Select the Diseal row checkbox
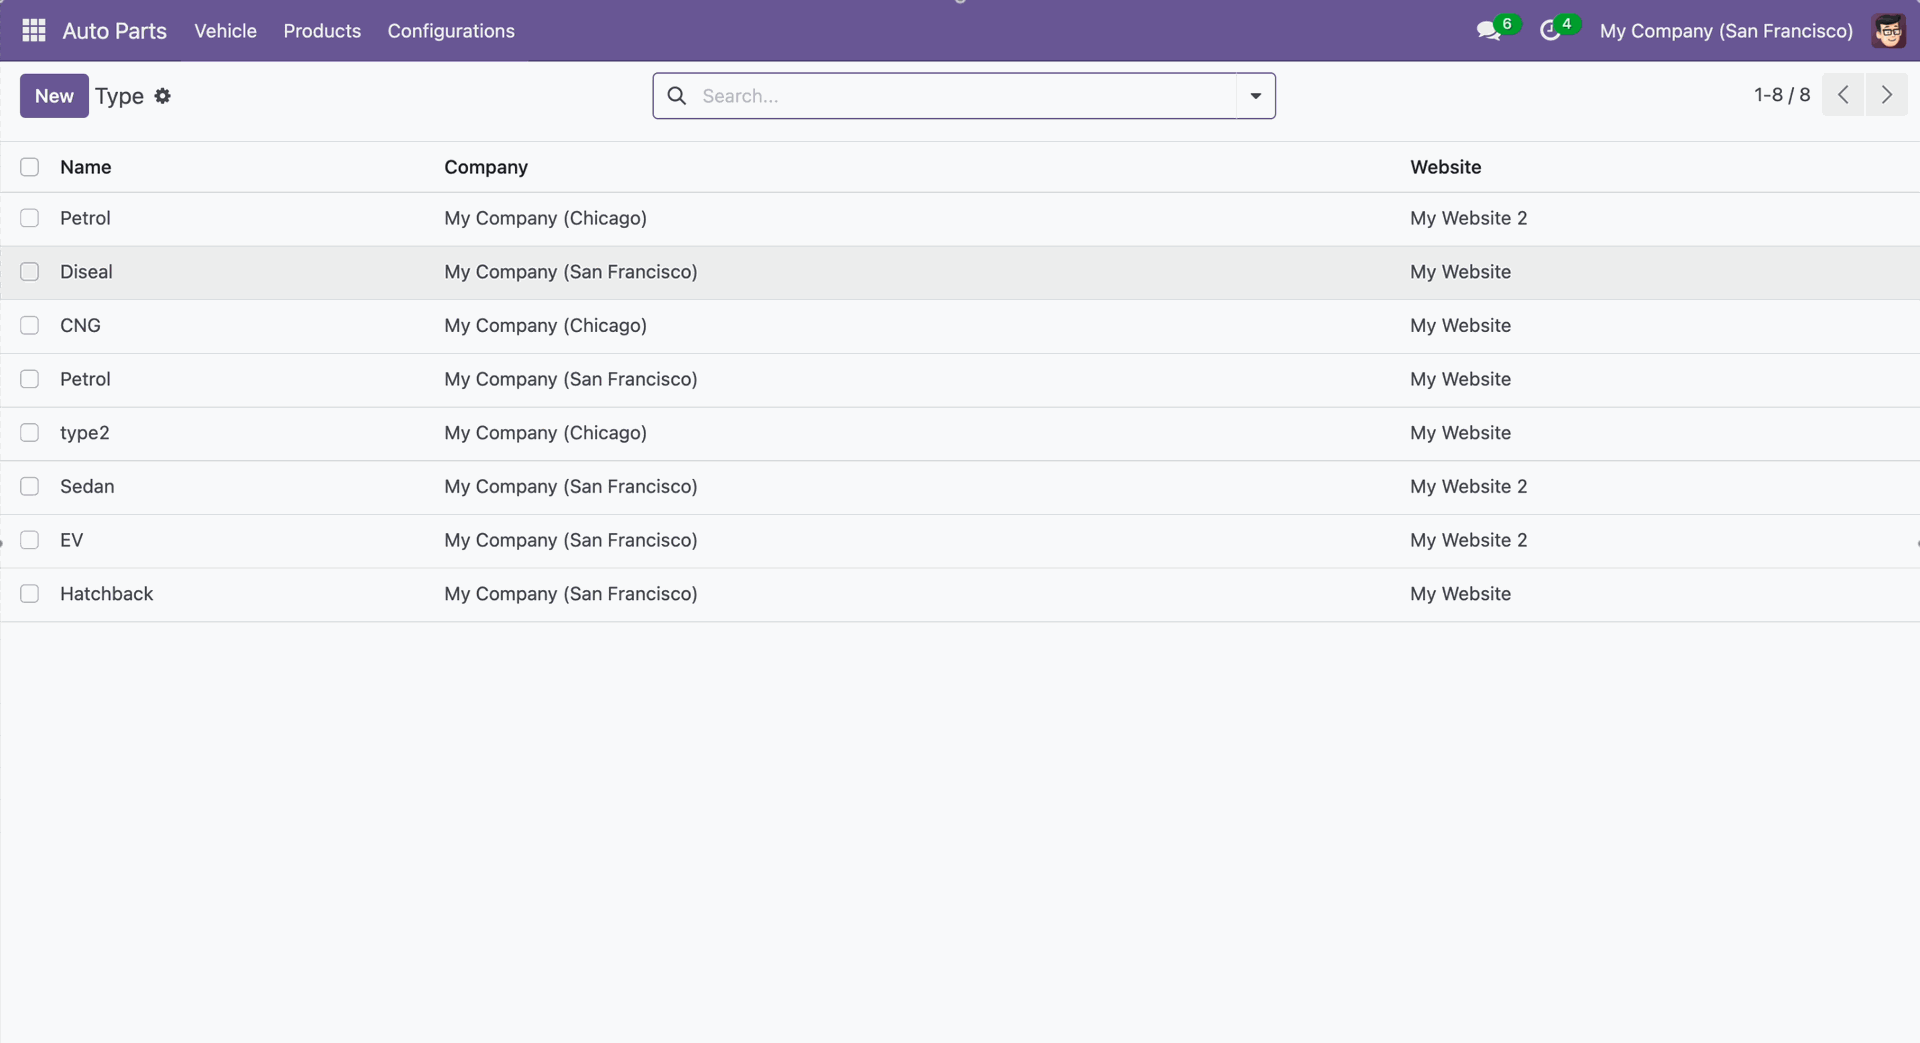 30,272
